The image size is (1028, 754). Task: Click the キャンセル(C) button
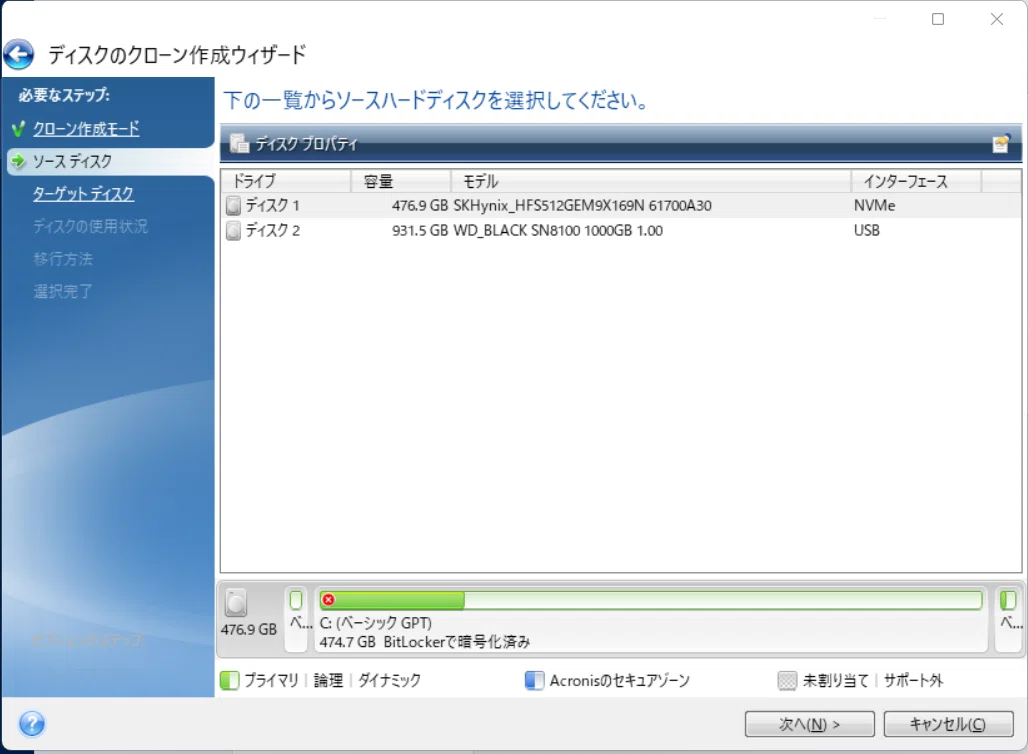point(948,724)
